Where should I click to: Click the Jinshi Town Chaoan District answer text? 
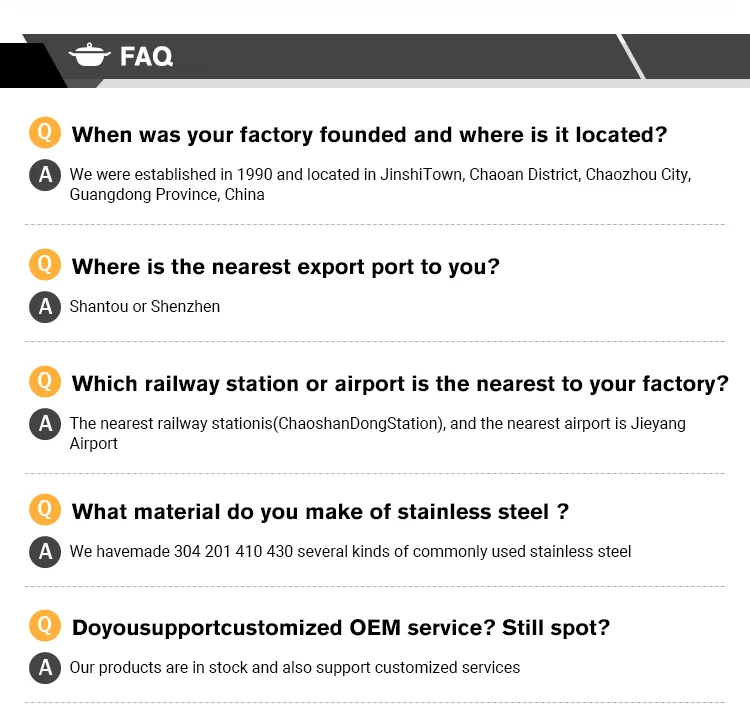(x=380, y=184)
